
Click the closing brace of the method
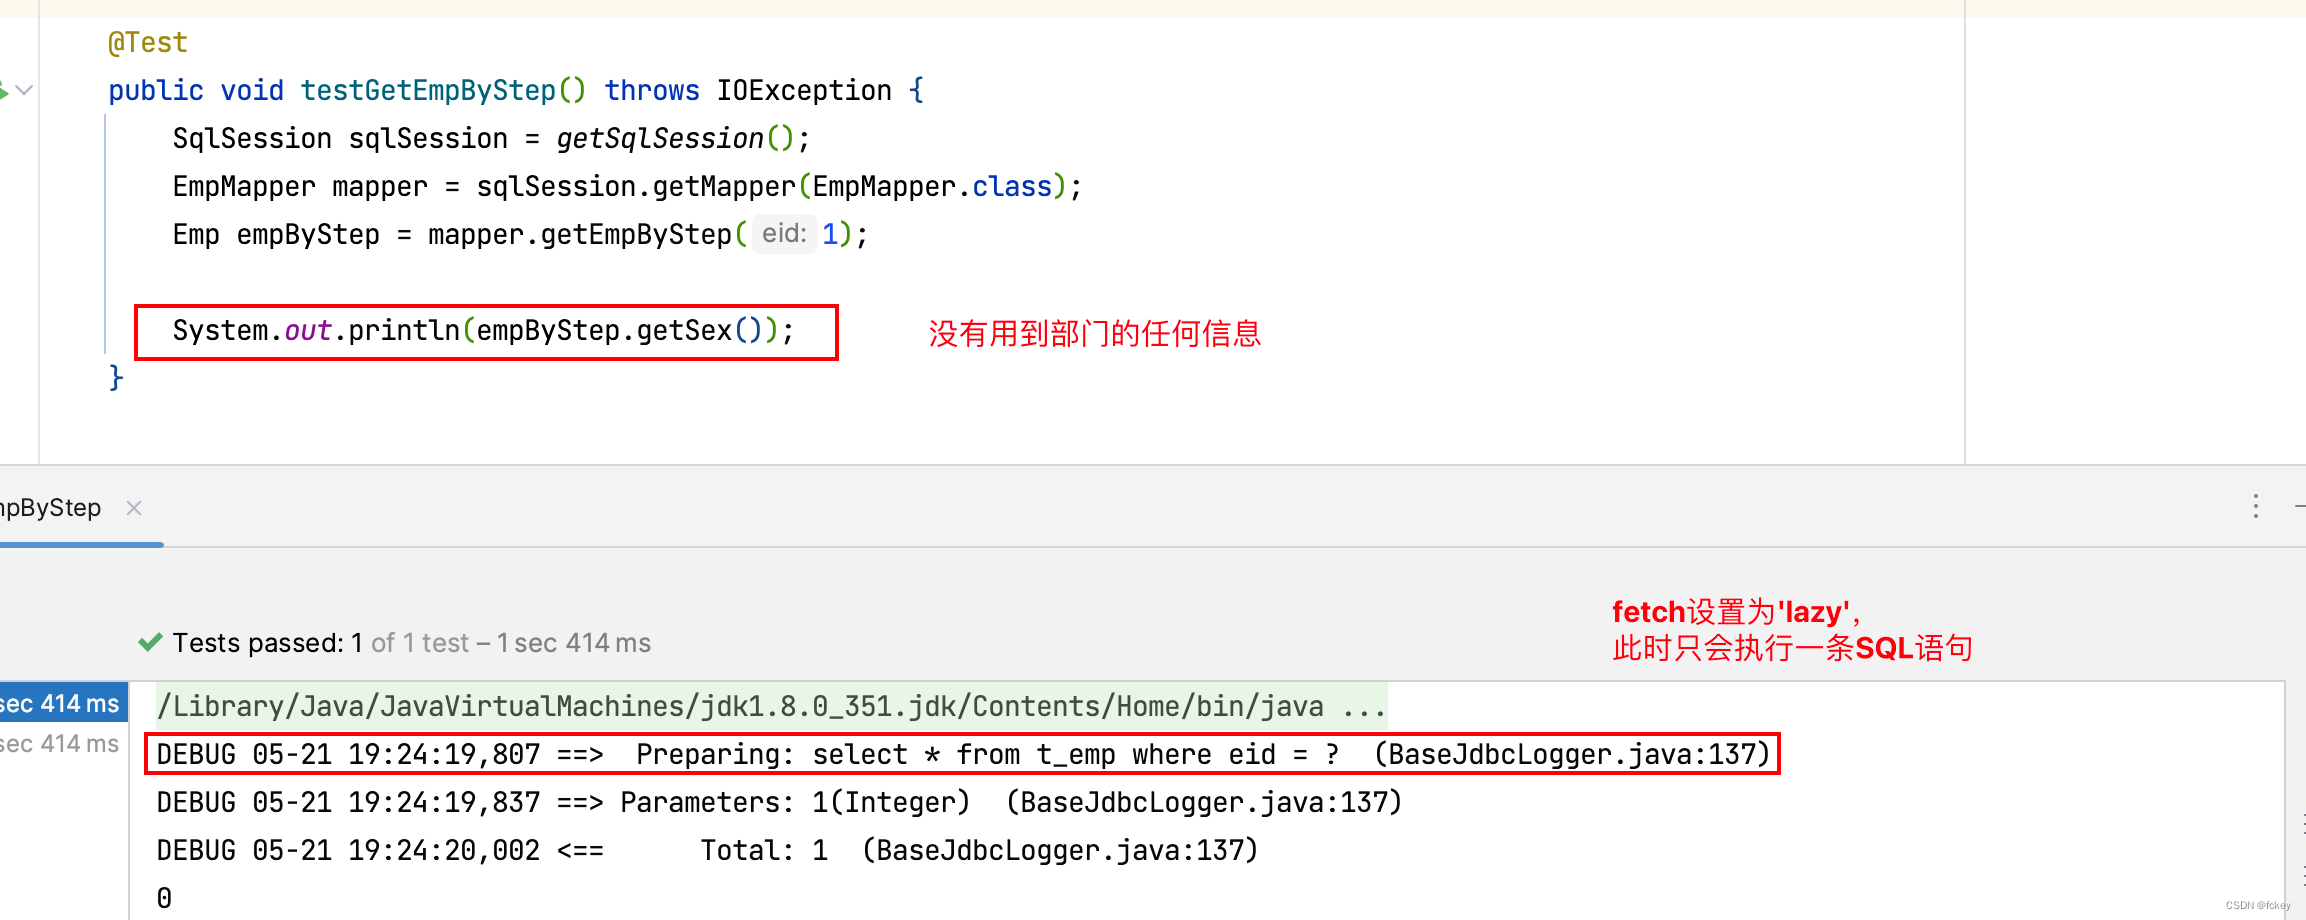pyautogui.click(x=116, y=378)
